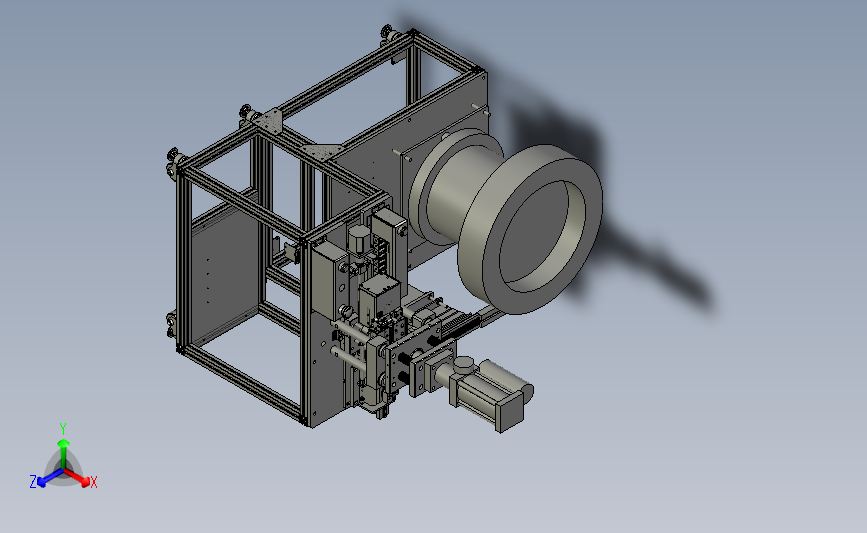867x533 pixels.
Task: Click the red X axis of the orientation triad
Action: (x=78, y=478)
